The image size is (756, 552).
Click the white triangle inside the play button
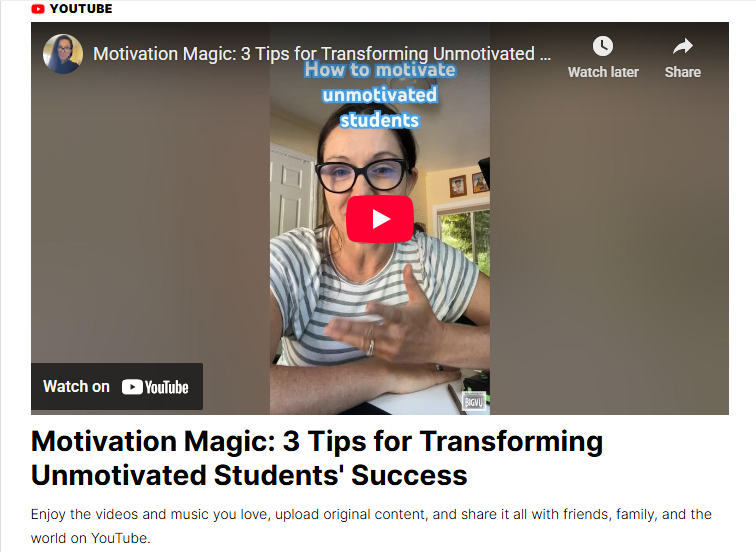coord(381,219)
